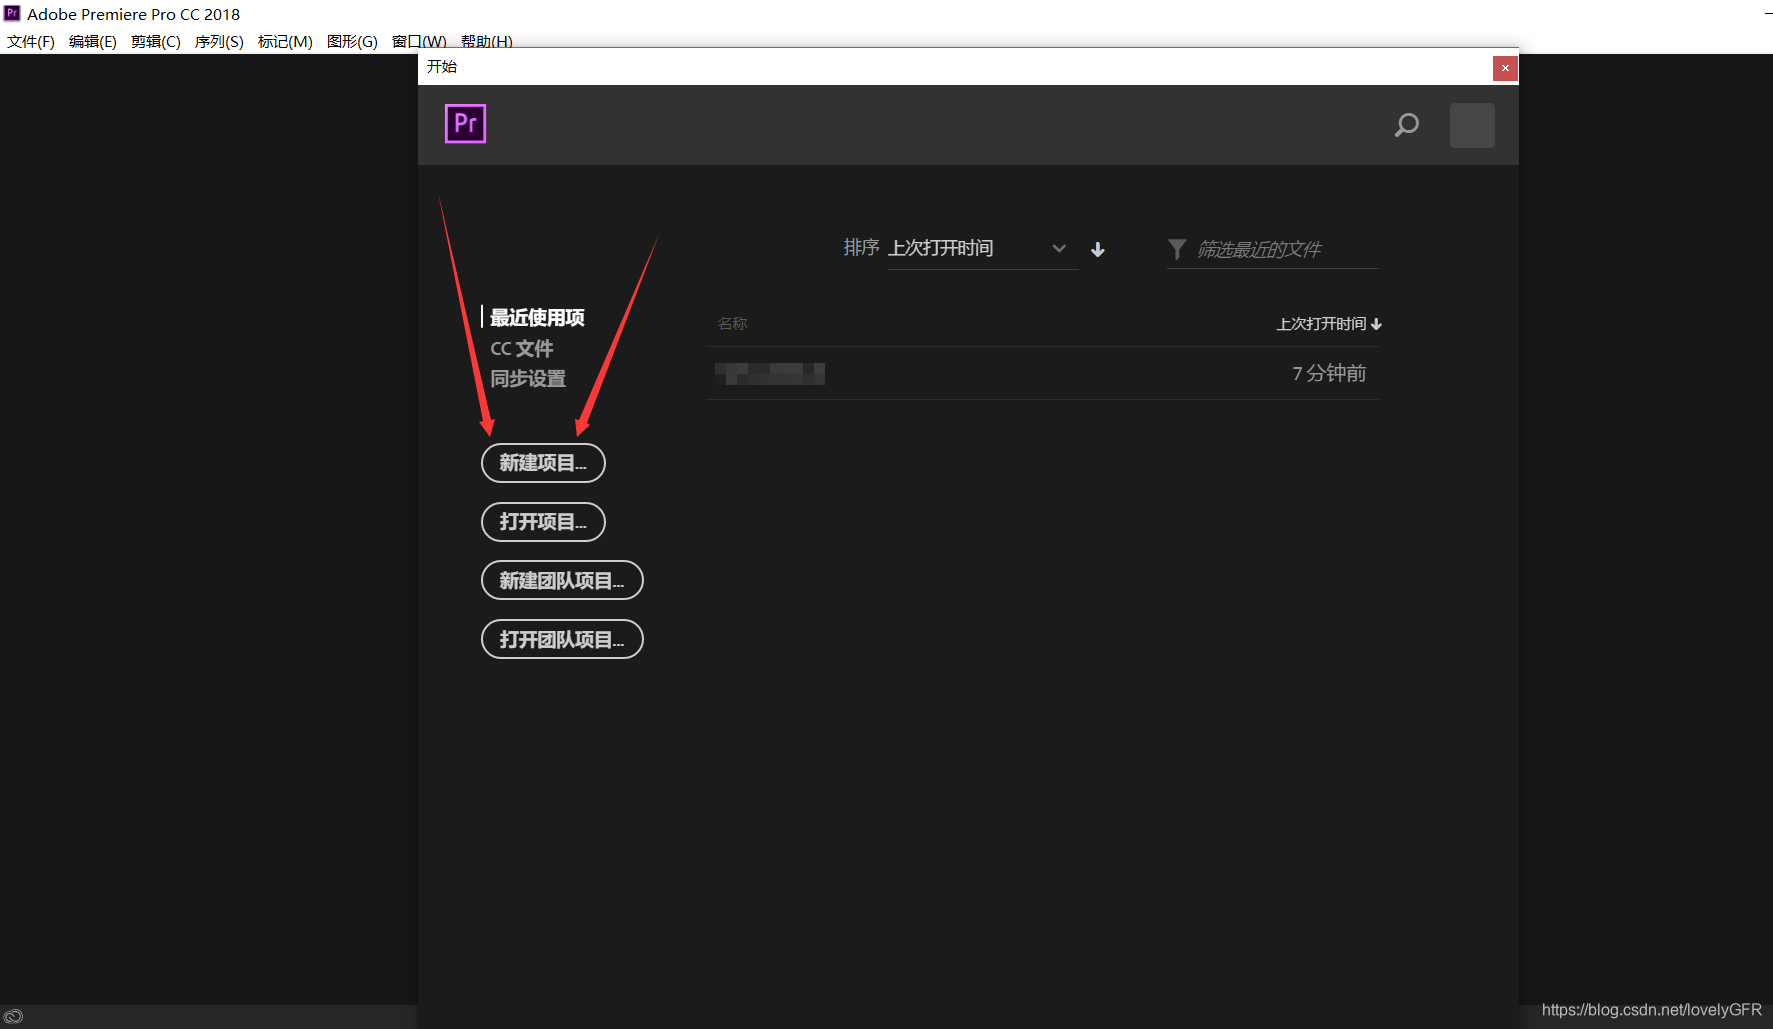Open the search magnifier icon
The width and height of the screenshot is (1773, 1029).
pos(1407,125)
